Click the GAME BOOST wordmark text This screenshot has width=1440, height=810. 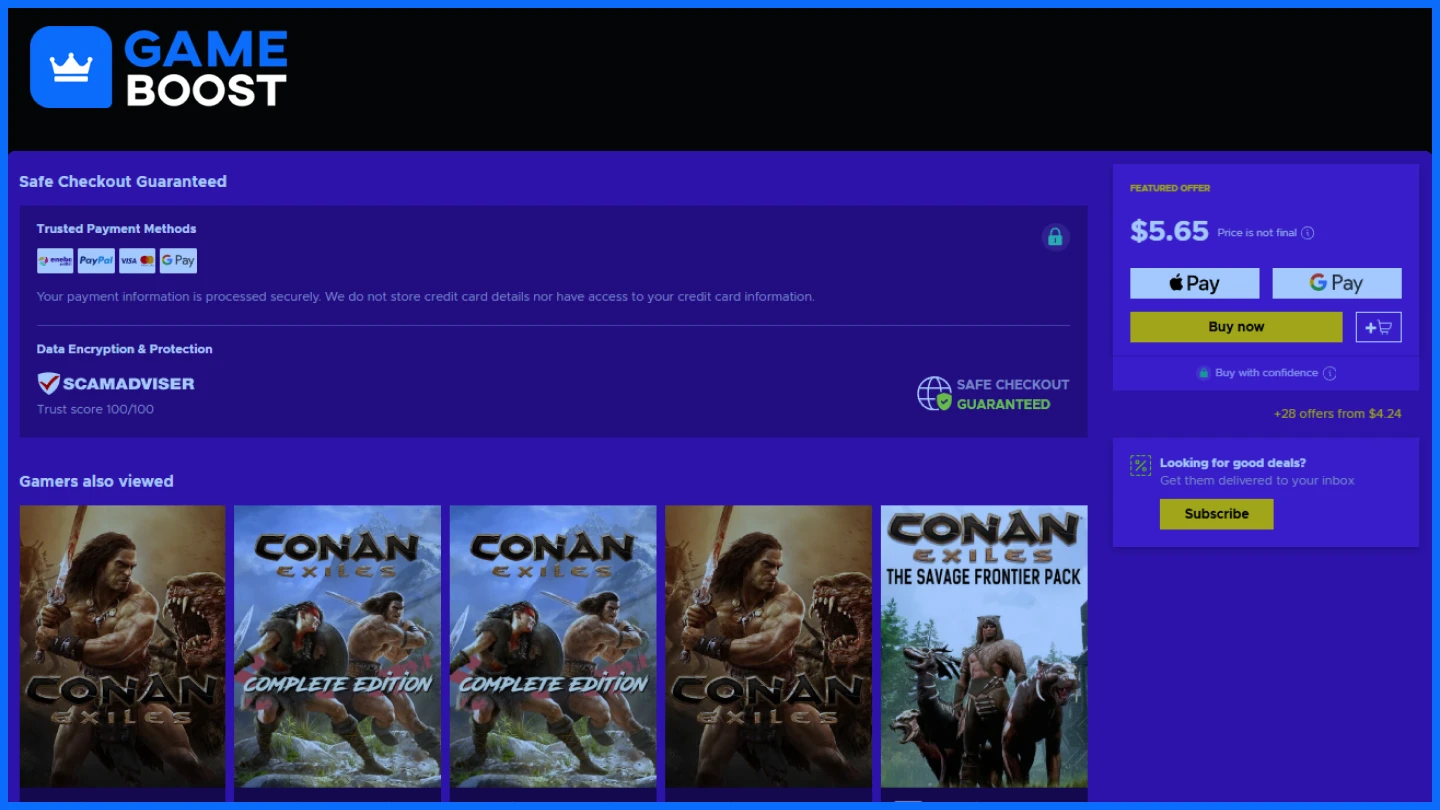click(206, 68)
